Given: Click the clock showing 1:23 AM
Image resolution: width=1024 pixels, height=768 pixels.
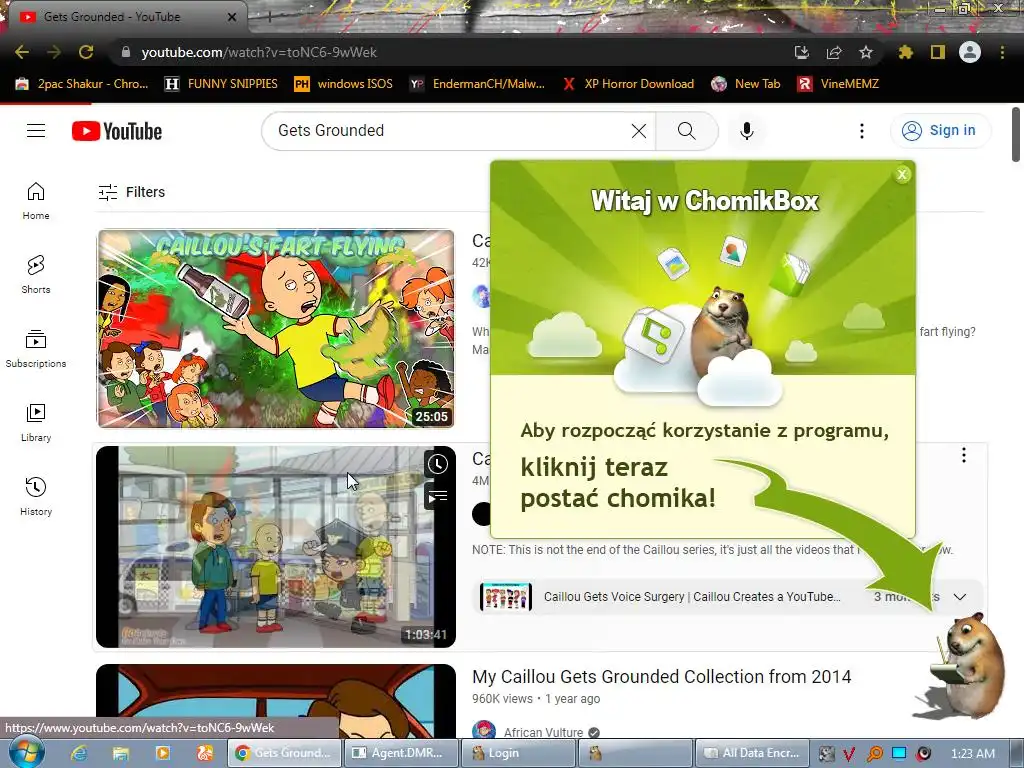Looking at the screenshot, I should (973, 754).
